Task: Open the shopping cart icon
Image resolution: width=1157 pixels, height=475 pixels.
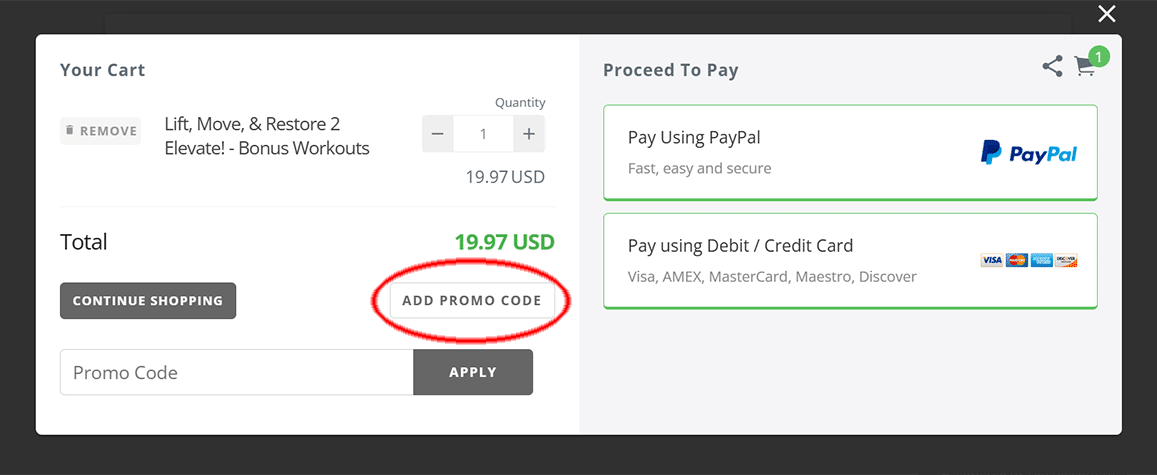Action: click(1084, 67)
